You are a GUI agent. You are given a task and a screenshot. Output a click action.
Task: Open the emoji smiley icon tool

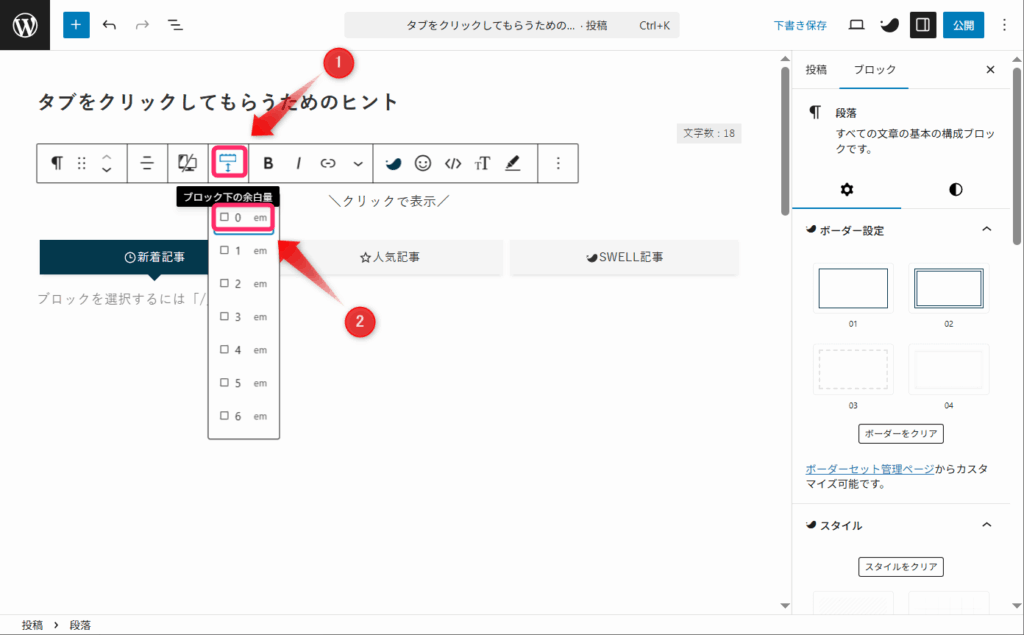[x=423, y=163]
